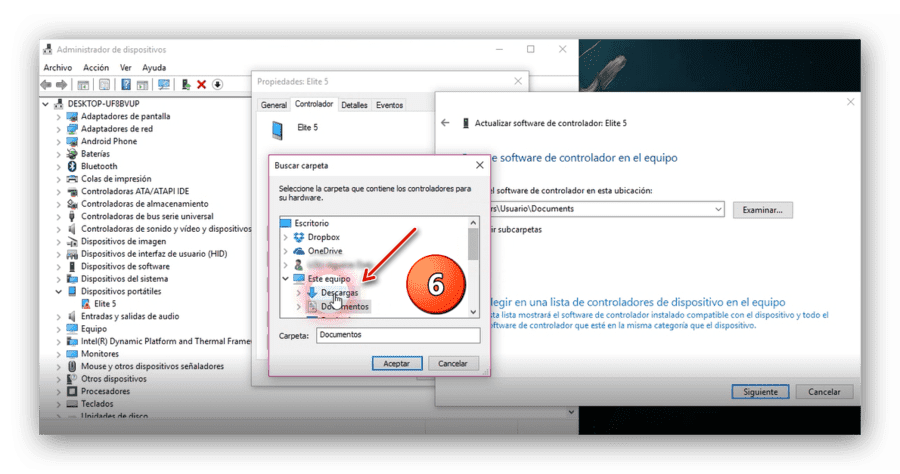
Task: Open the Ver menu
Action: pyautogui.click(x=126, y=68)
